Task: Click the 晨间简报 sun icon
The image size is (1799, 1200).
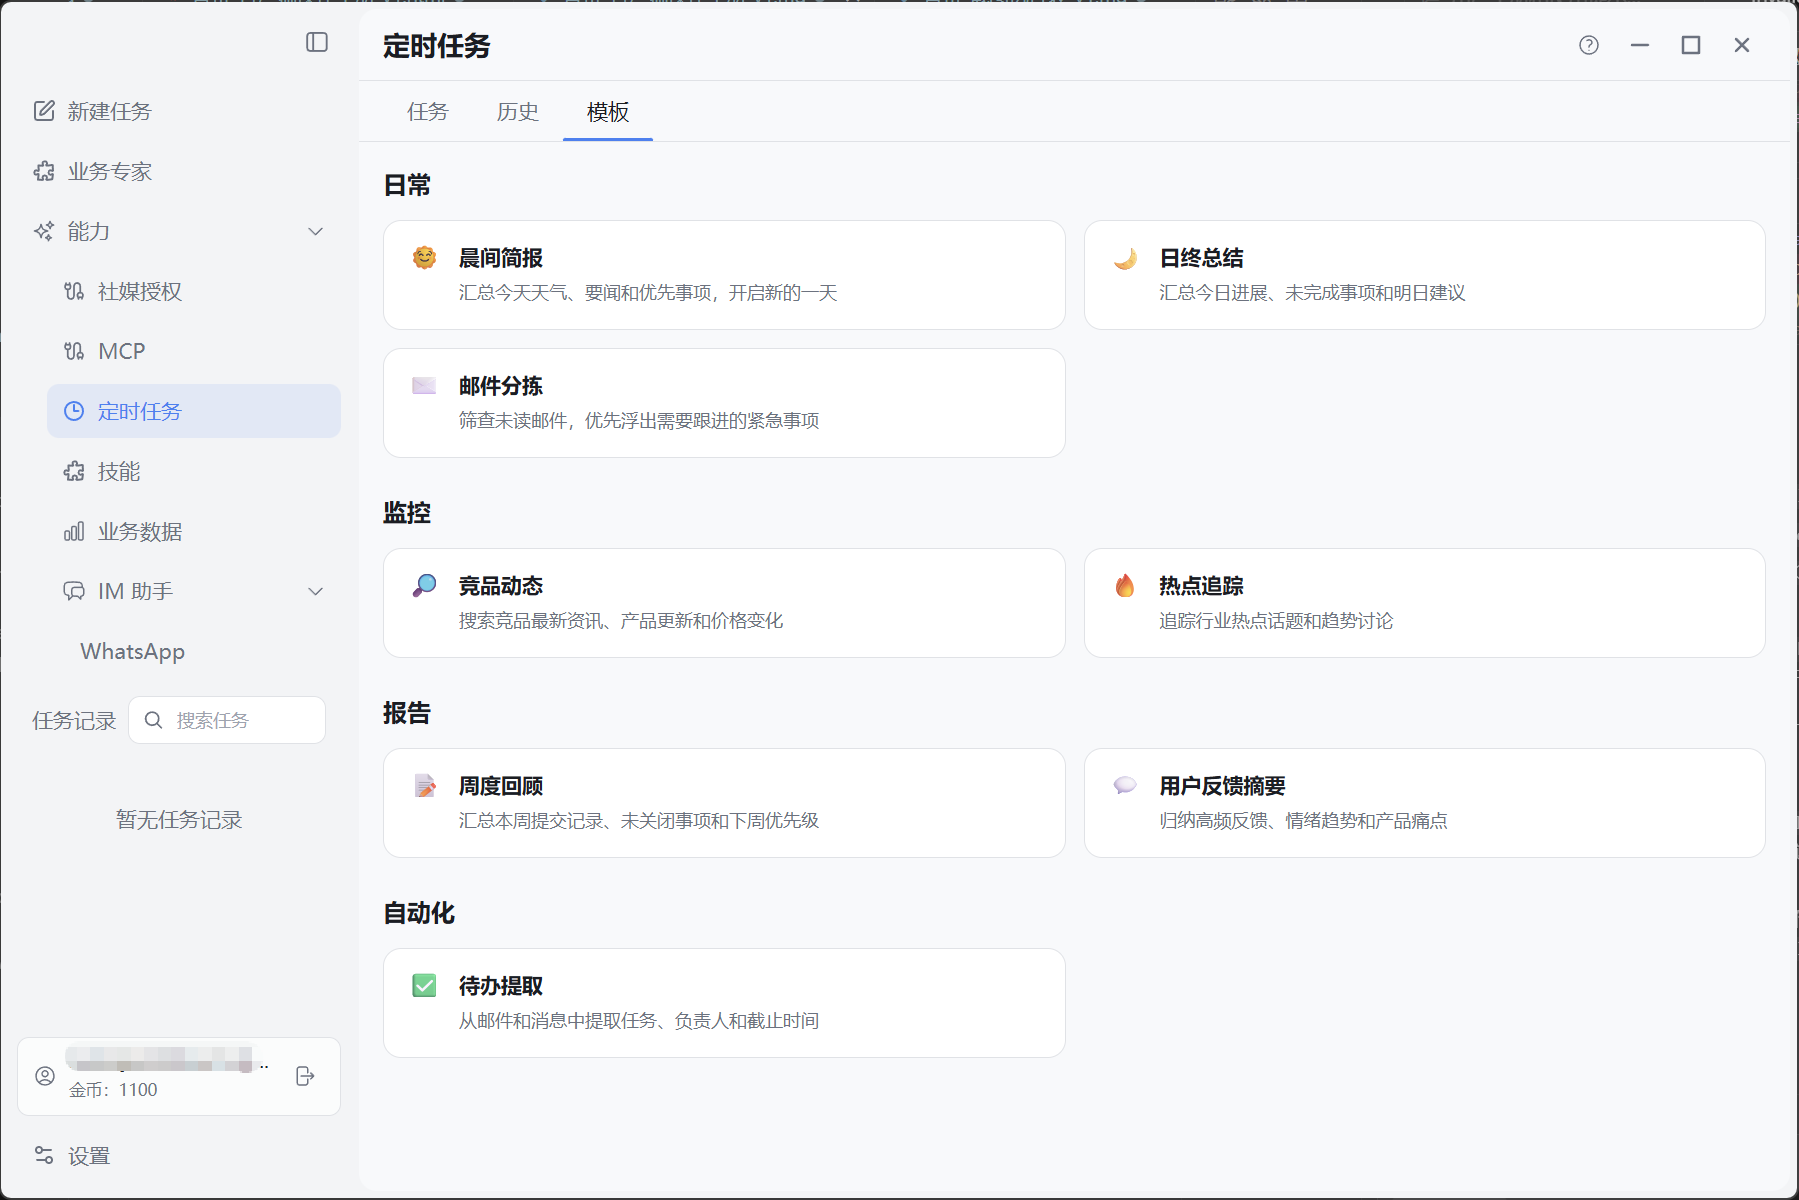Action: click(x=424, y=258)
